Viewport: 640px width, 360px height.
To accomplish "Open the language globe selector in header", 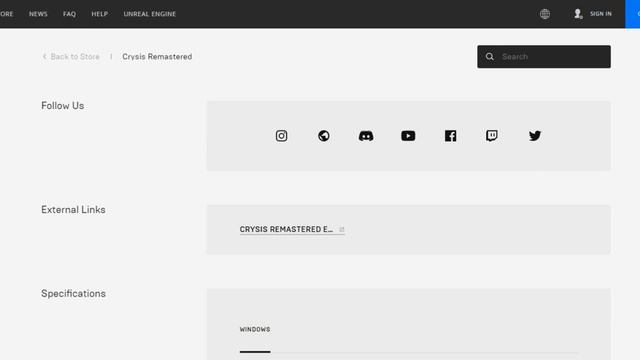I will [545, 14].
